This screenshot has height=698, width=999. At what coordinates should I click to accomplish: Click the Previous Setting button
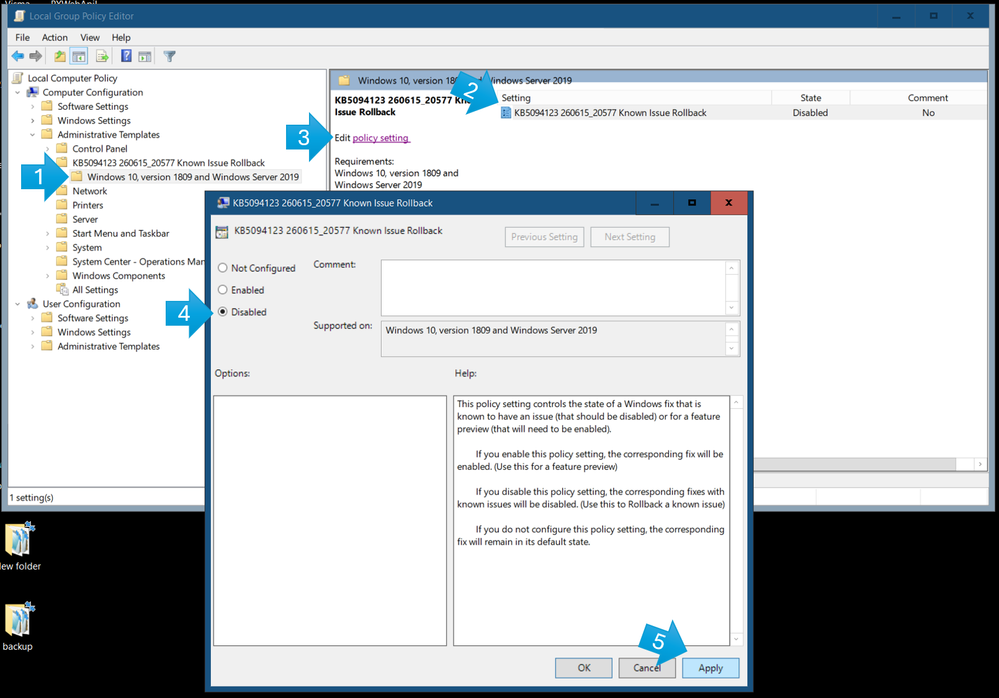pos(544,237)
